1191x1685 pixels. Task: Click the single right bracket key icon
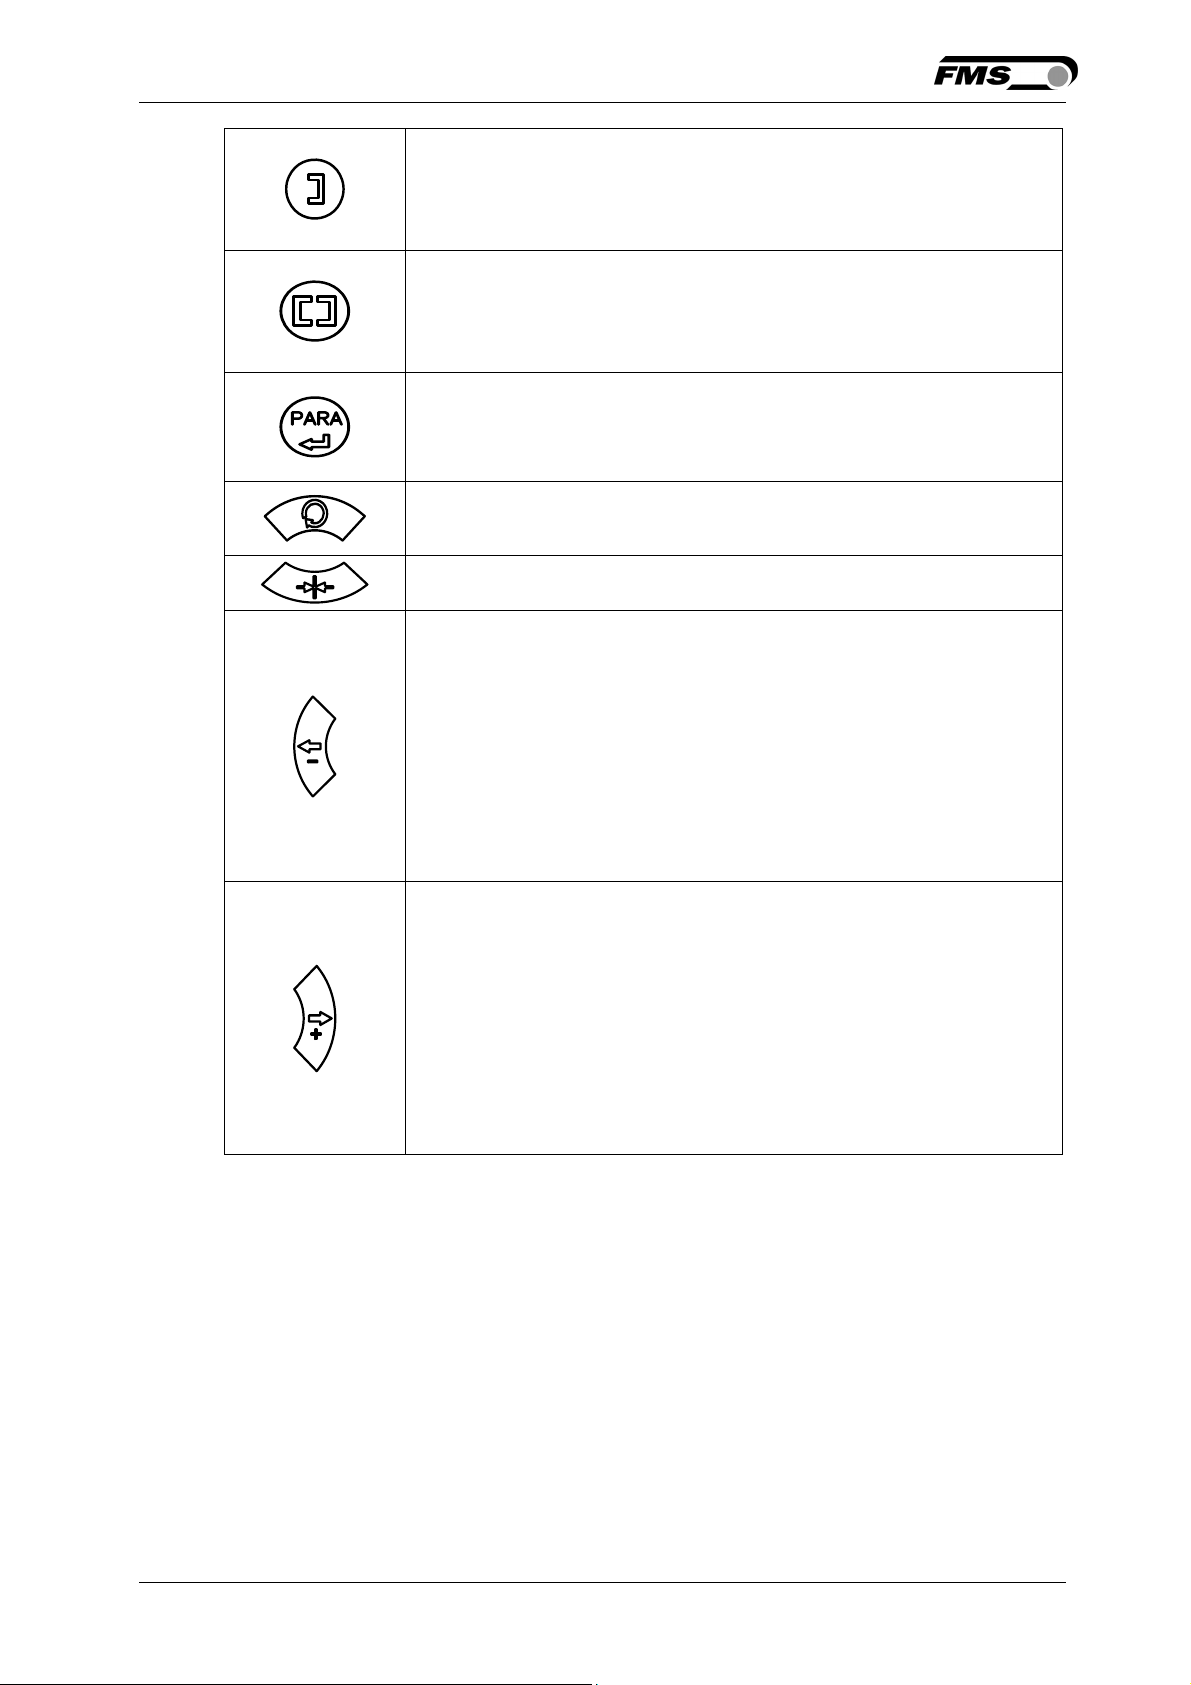tap(315, 189)
